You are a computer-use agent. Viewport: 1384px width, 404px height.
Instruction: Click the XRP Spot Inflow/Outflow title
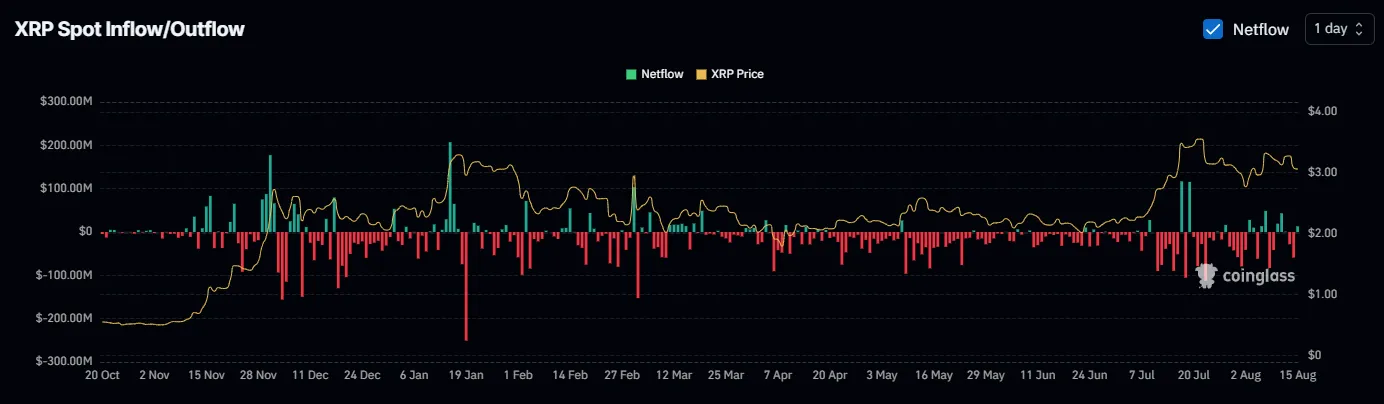point(130,30)
